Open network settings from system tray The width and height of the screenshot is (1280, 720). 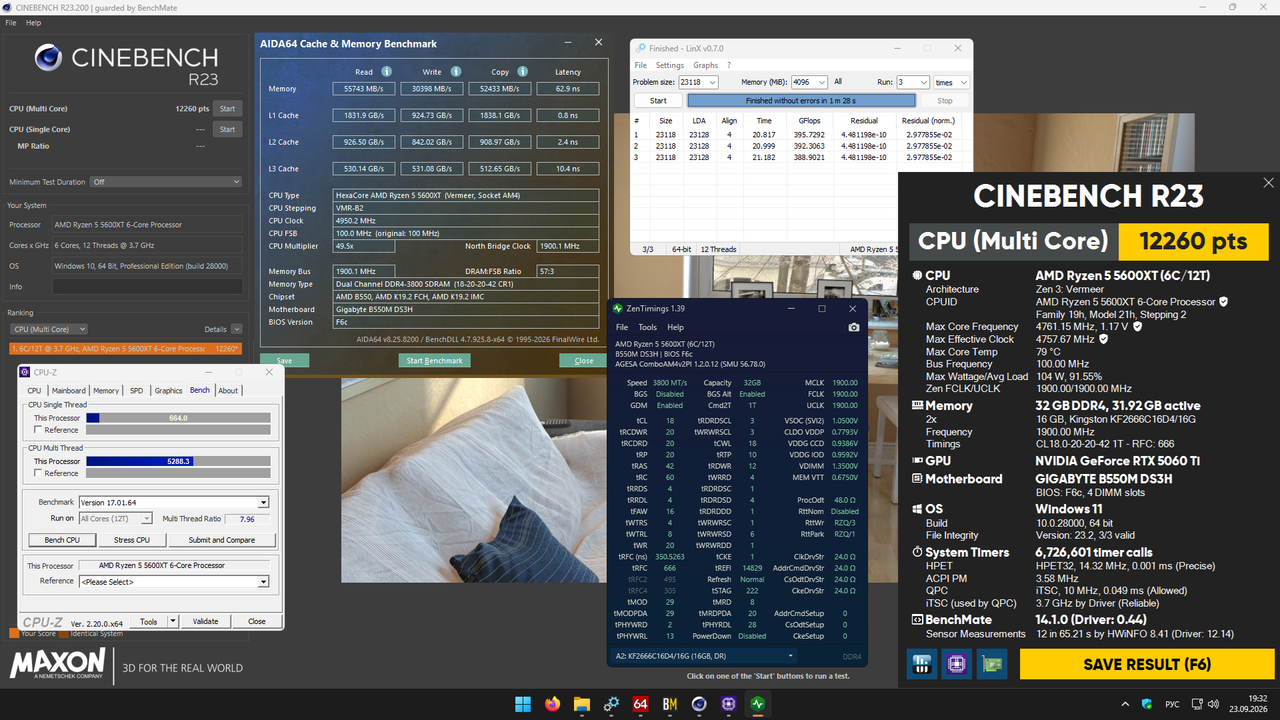pyautogui.click(x=1195, y=704)
